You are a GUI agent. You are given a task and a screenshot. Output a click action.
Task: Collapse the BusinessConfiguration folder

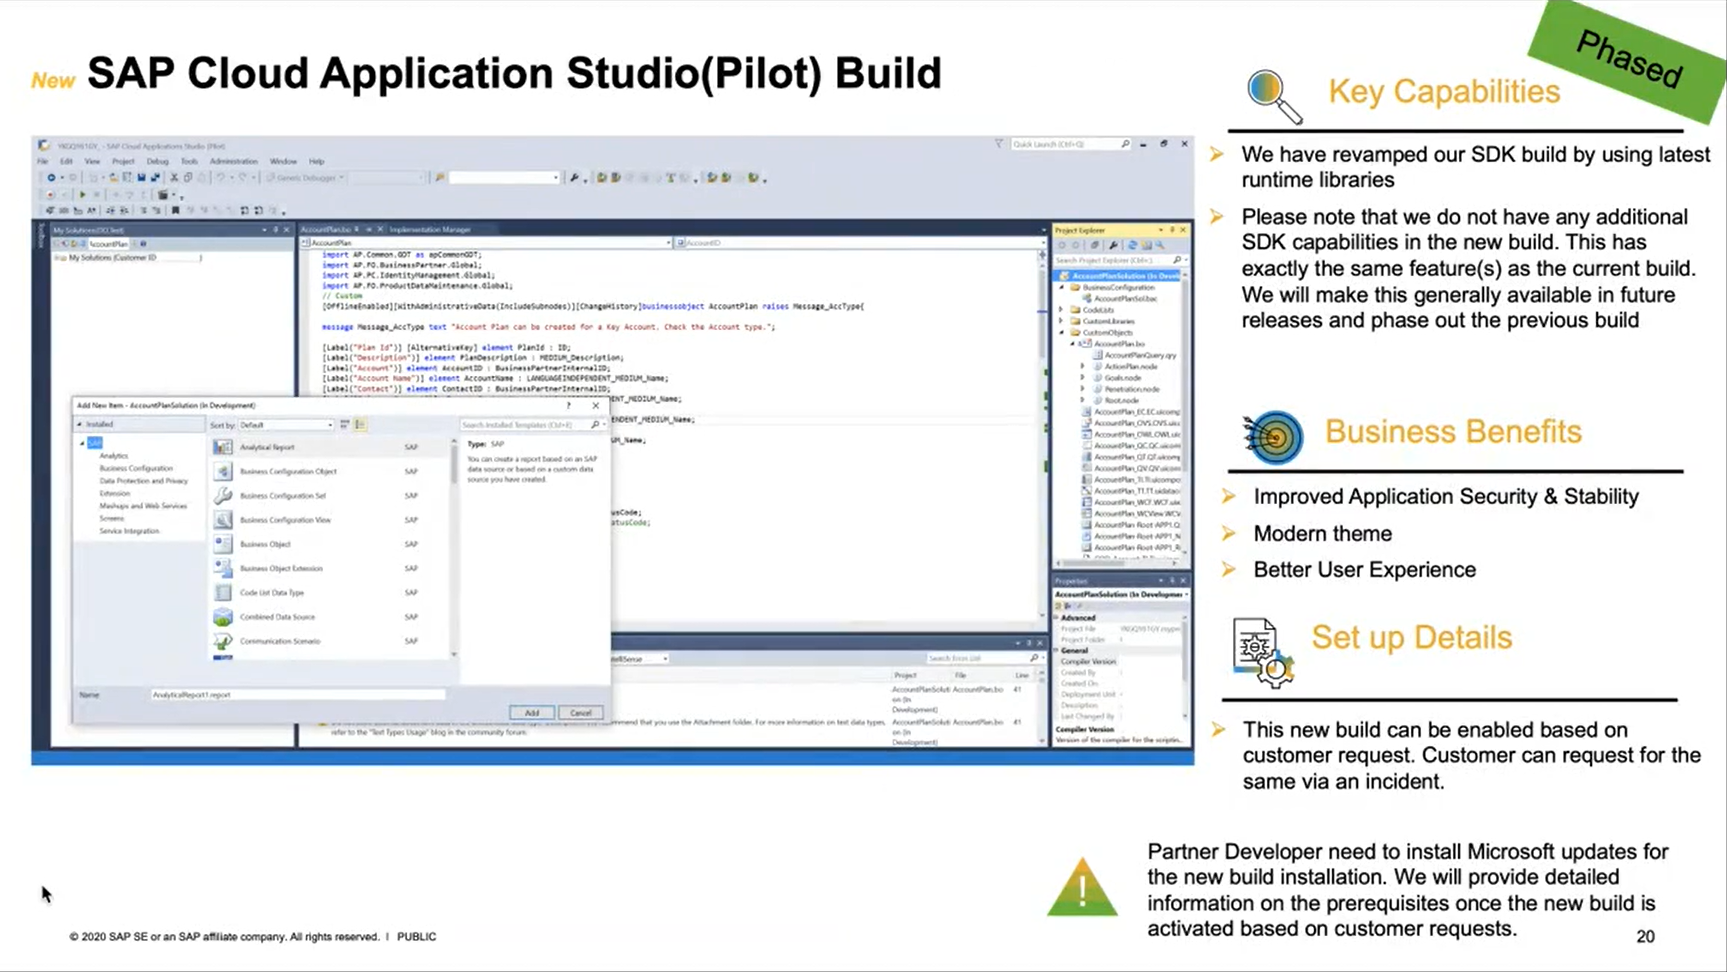pyautogui.click(x=1062, y=287)
